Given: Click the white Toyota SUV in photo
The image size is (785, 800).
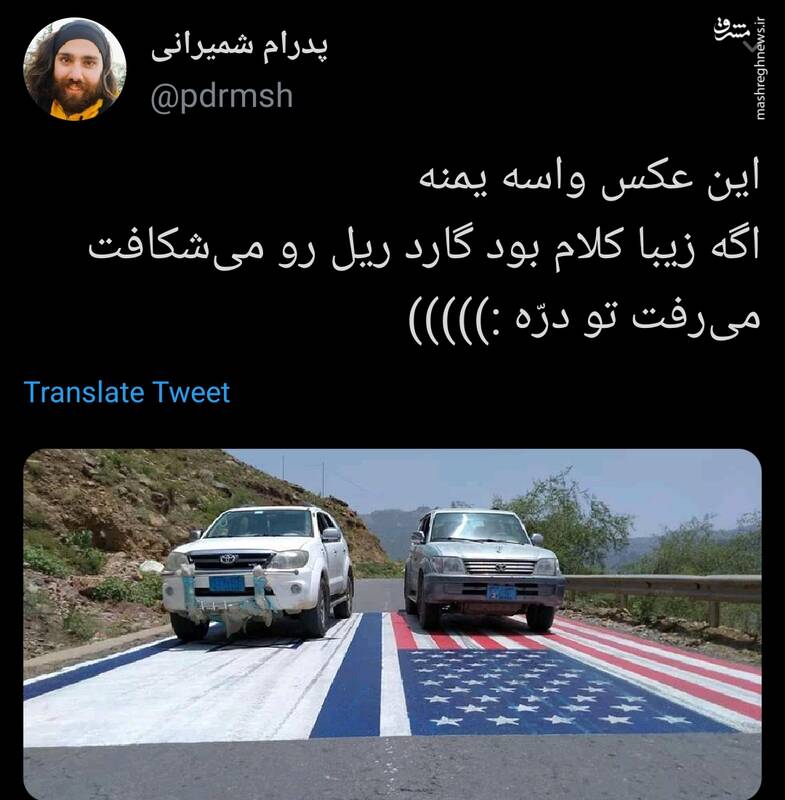Looking at the screenshot, I should 258,571.
